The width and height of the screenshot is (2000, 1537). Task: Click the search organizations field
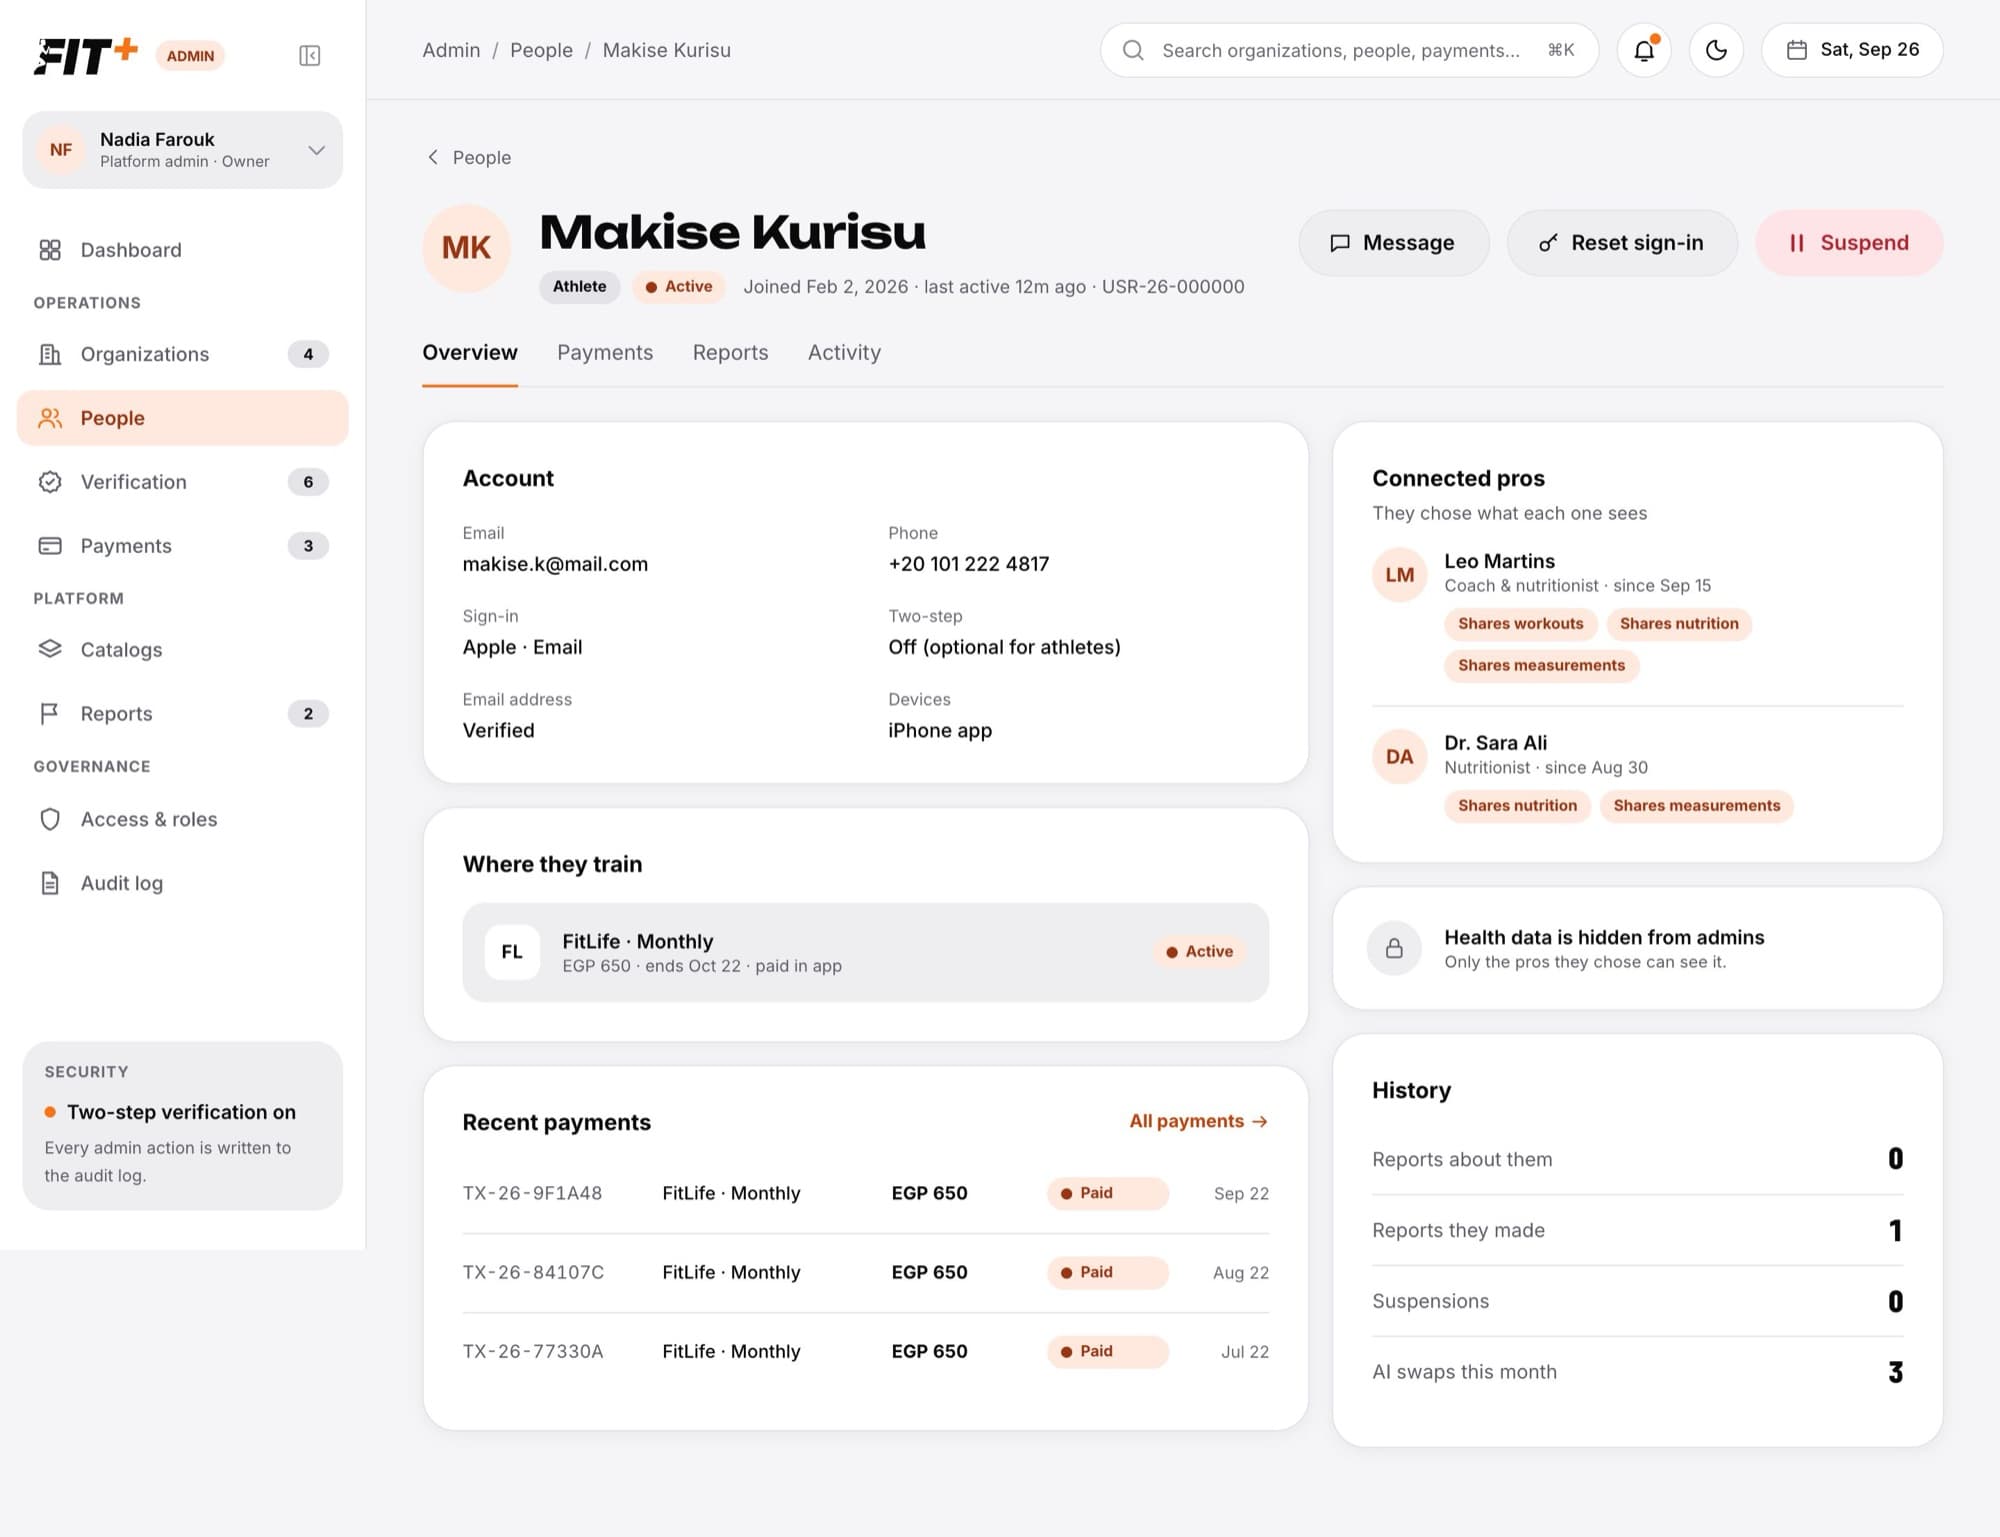(1349, 50)
